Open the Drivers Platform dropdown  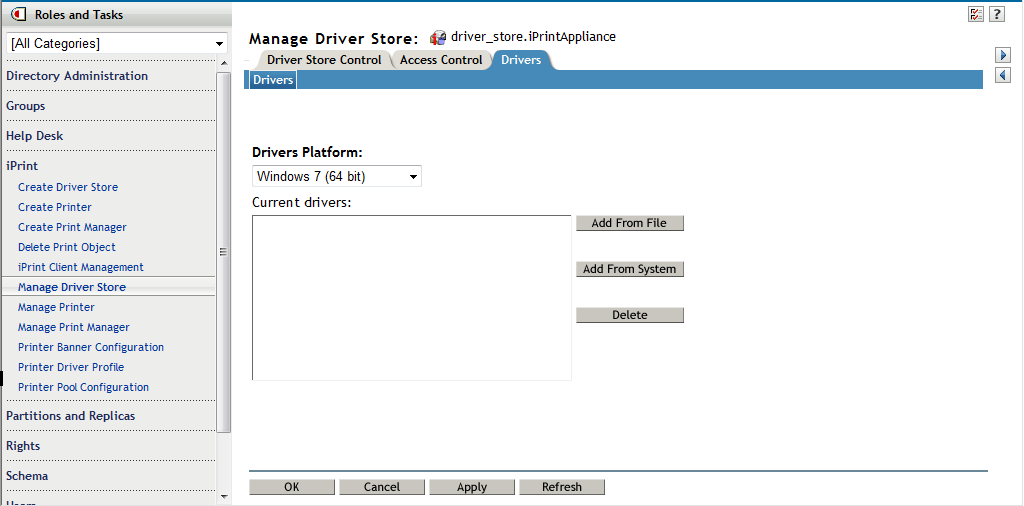pos(337,176)
